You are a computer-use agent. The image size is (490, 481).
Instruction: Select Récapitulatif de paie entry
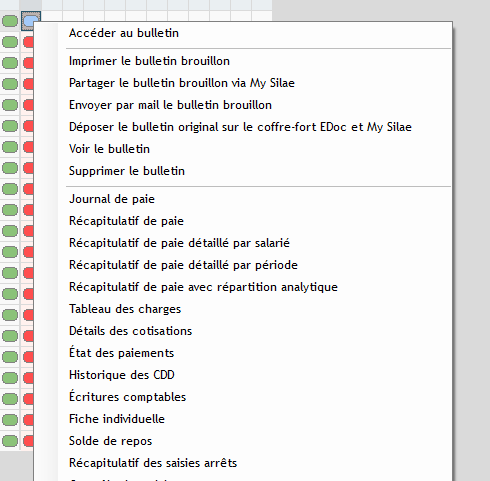126,221
